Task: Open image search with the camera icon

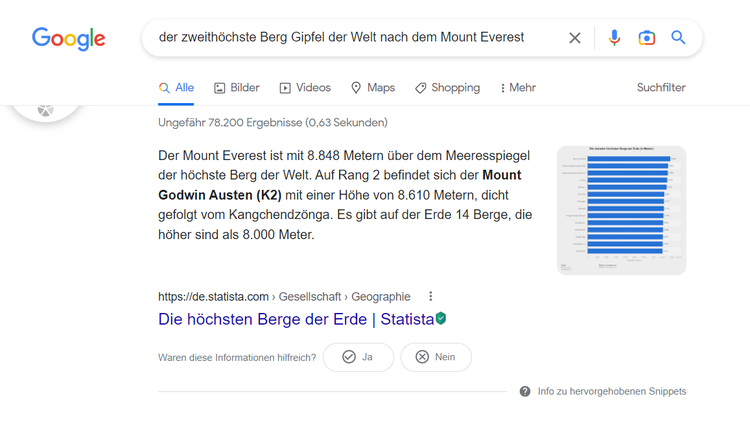Action: [x=647, y=37]
